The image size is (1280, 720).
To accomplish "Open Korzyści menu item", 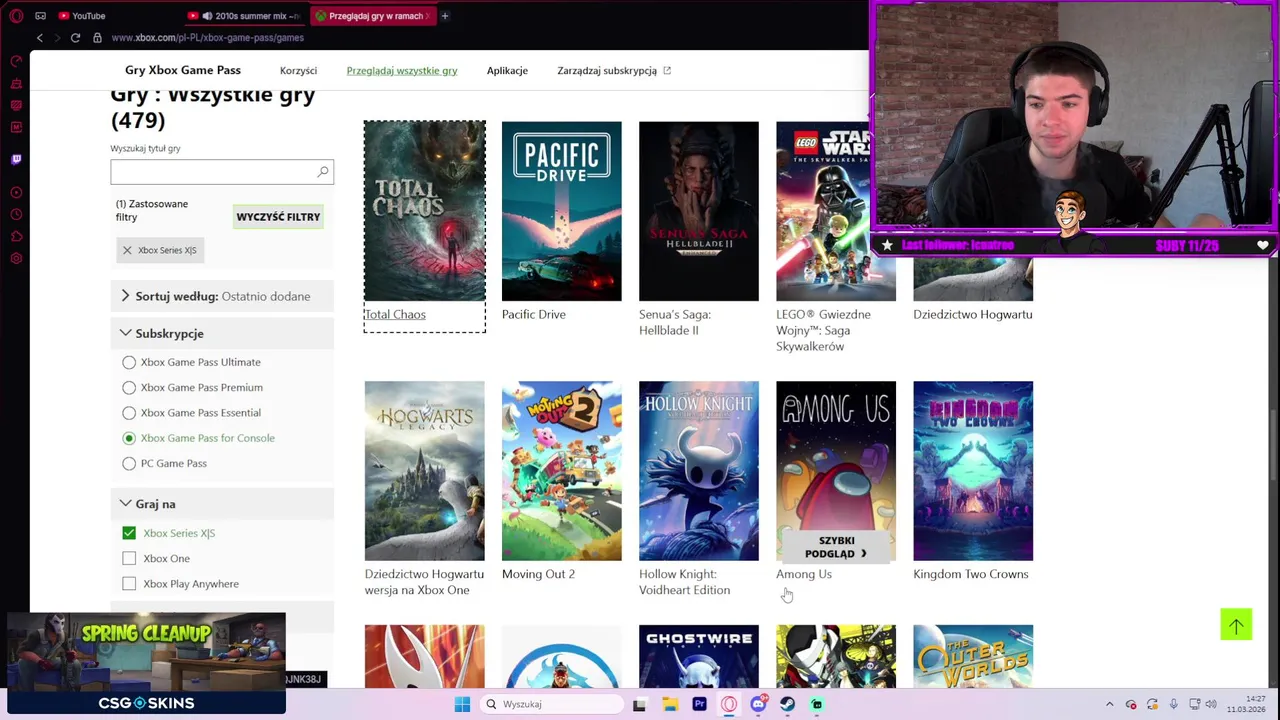I will [298, 70].
